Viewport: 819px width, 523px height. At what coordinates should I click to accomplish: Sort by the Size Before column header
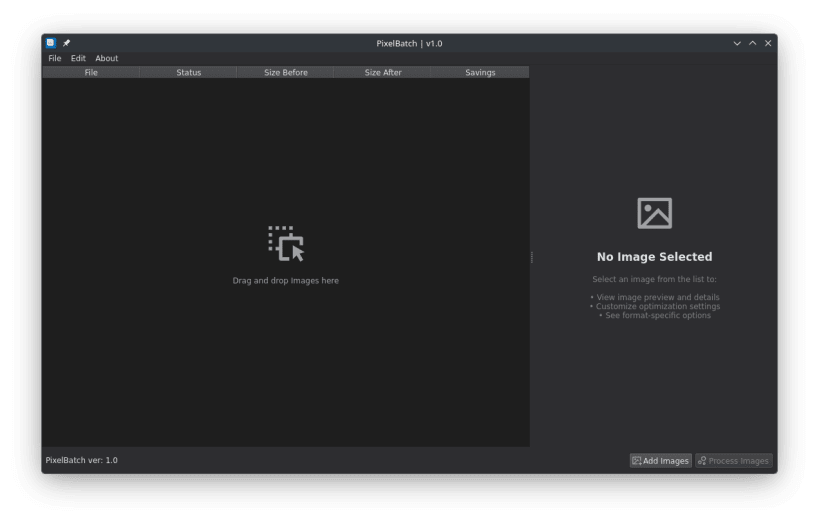click(x=286, y=72)
